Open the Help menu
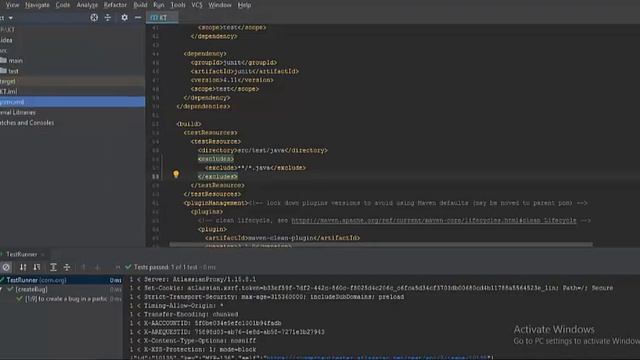This screenshot has width=640, height=360. [244, 5]
